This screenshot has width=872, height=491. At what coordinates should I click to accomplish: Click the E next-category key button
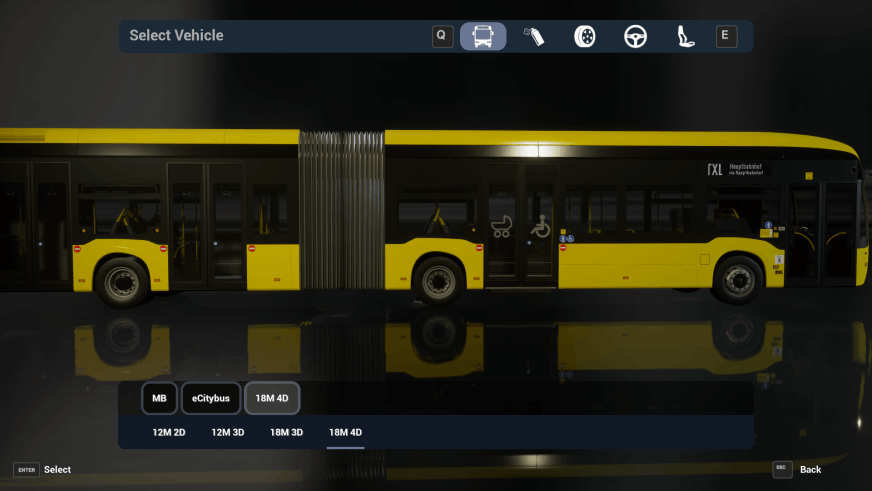(x=726, y=36)
